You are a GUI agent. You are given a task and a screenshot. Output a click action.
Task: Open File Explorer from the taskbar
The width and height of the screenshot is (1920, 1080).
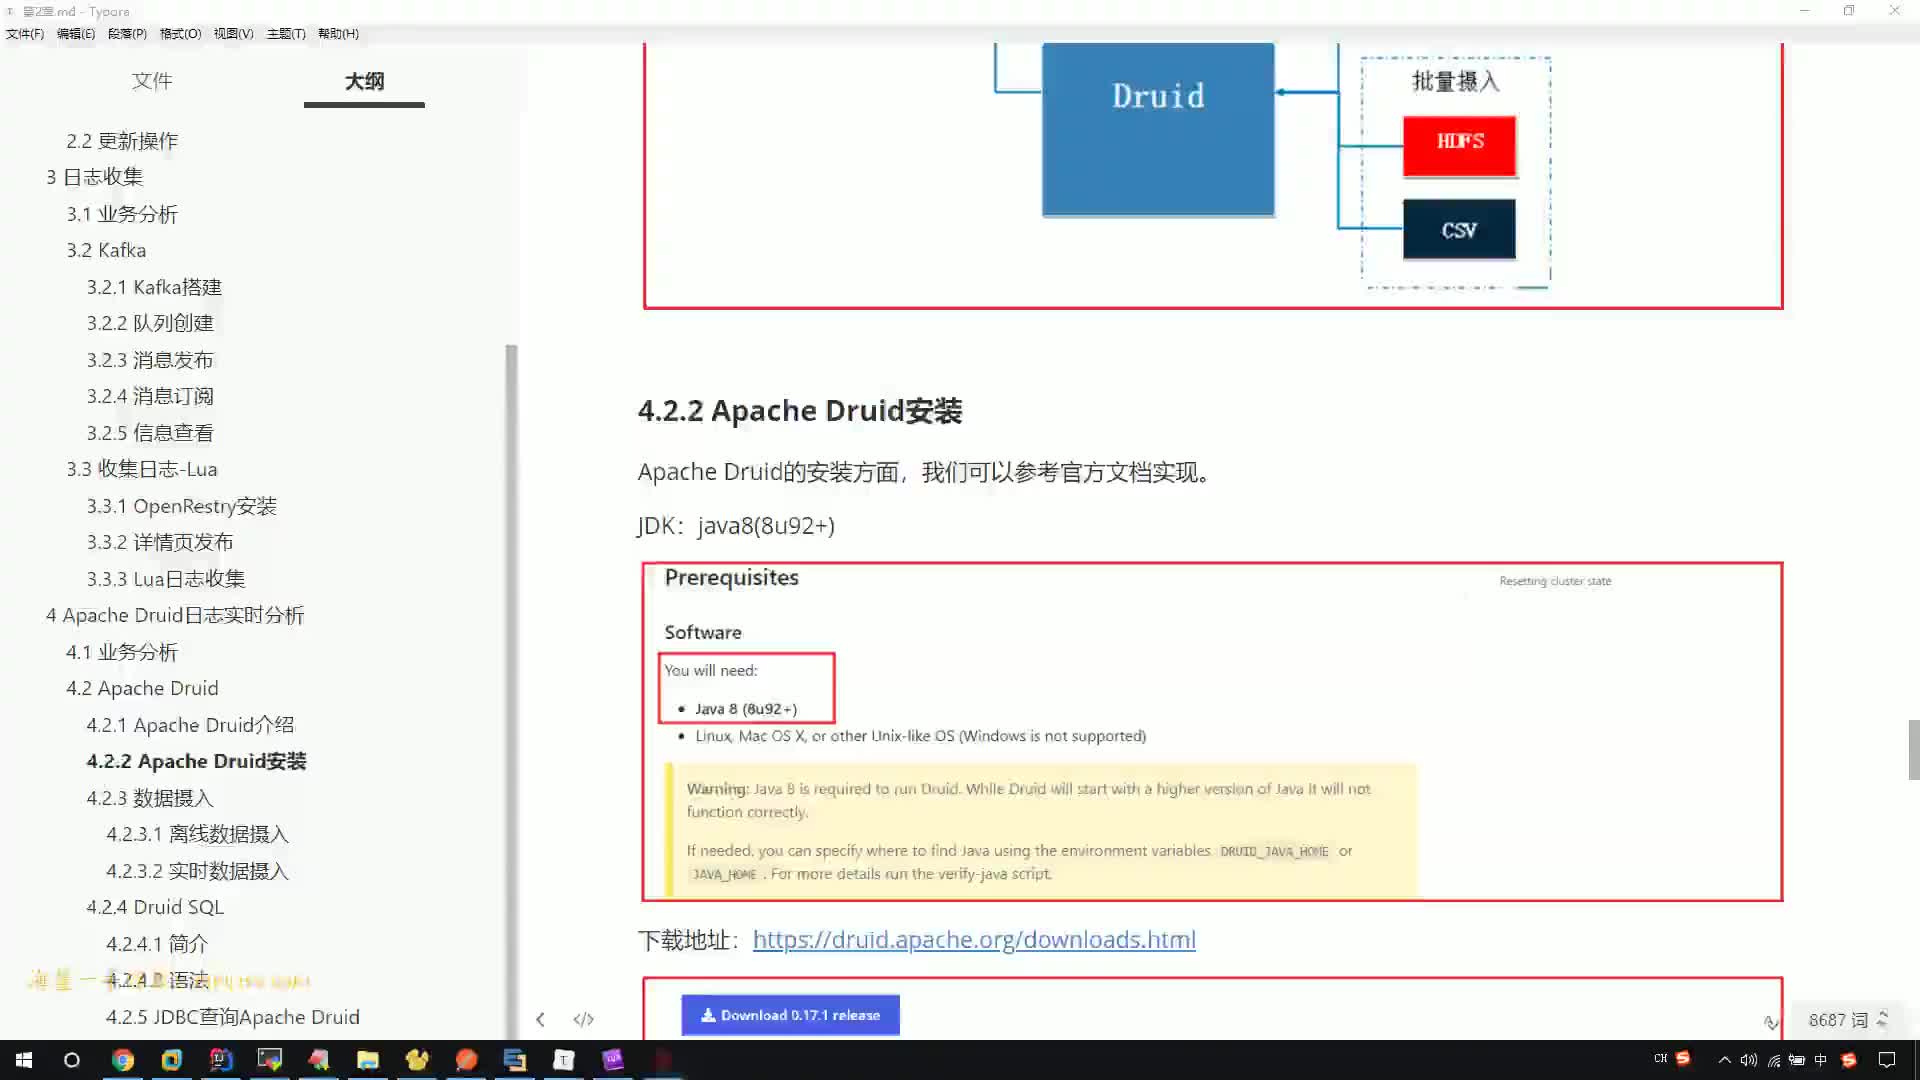368,1060
